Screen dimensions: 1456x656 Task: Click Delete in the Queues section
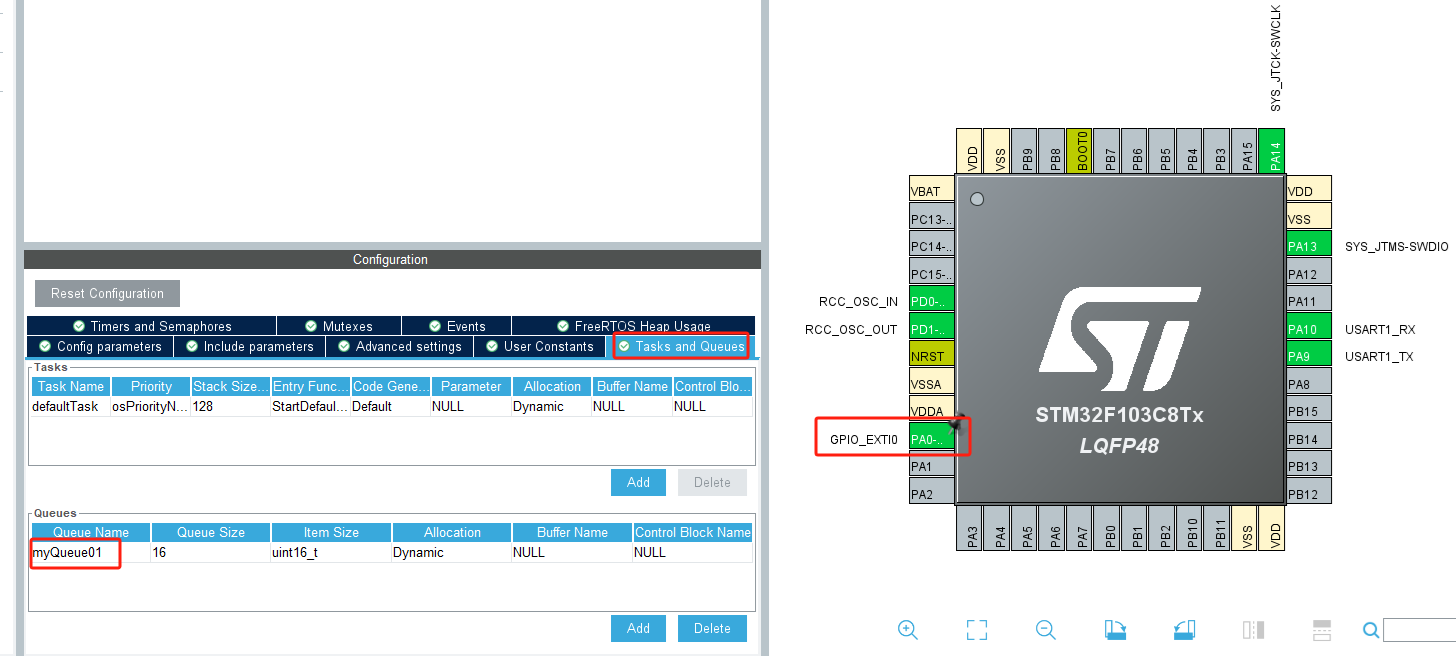[x=712, y=628]
